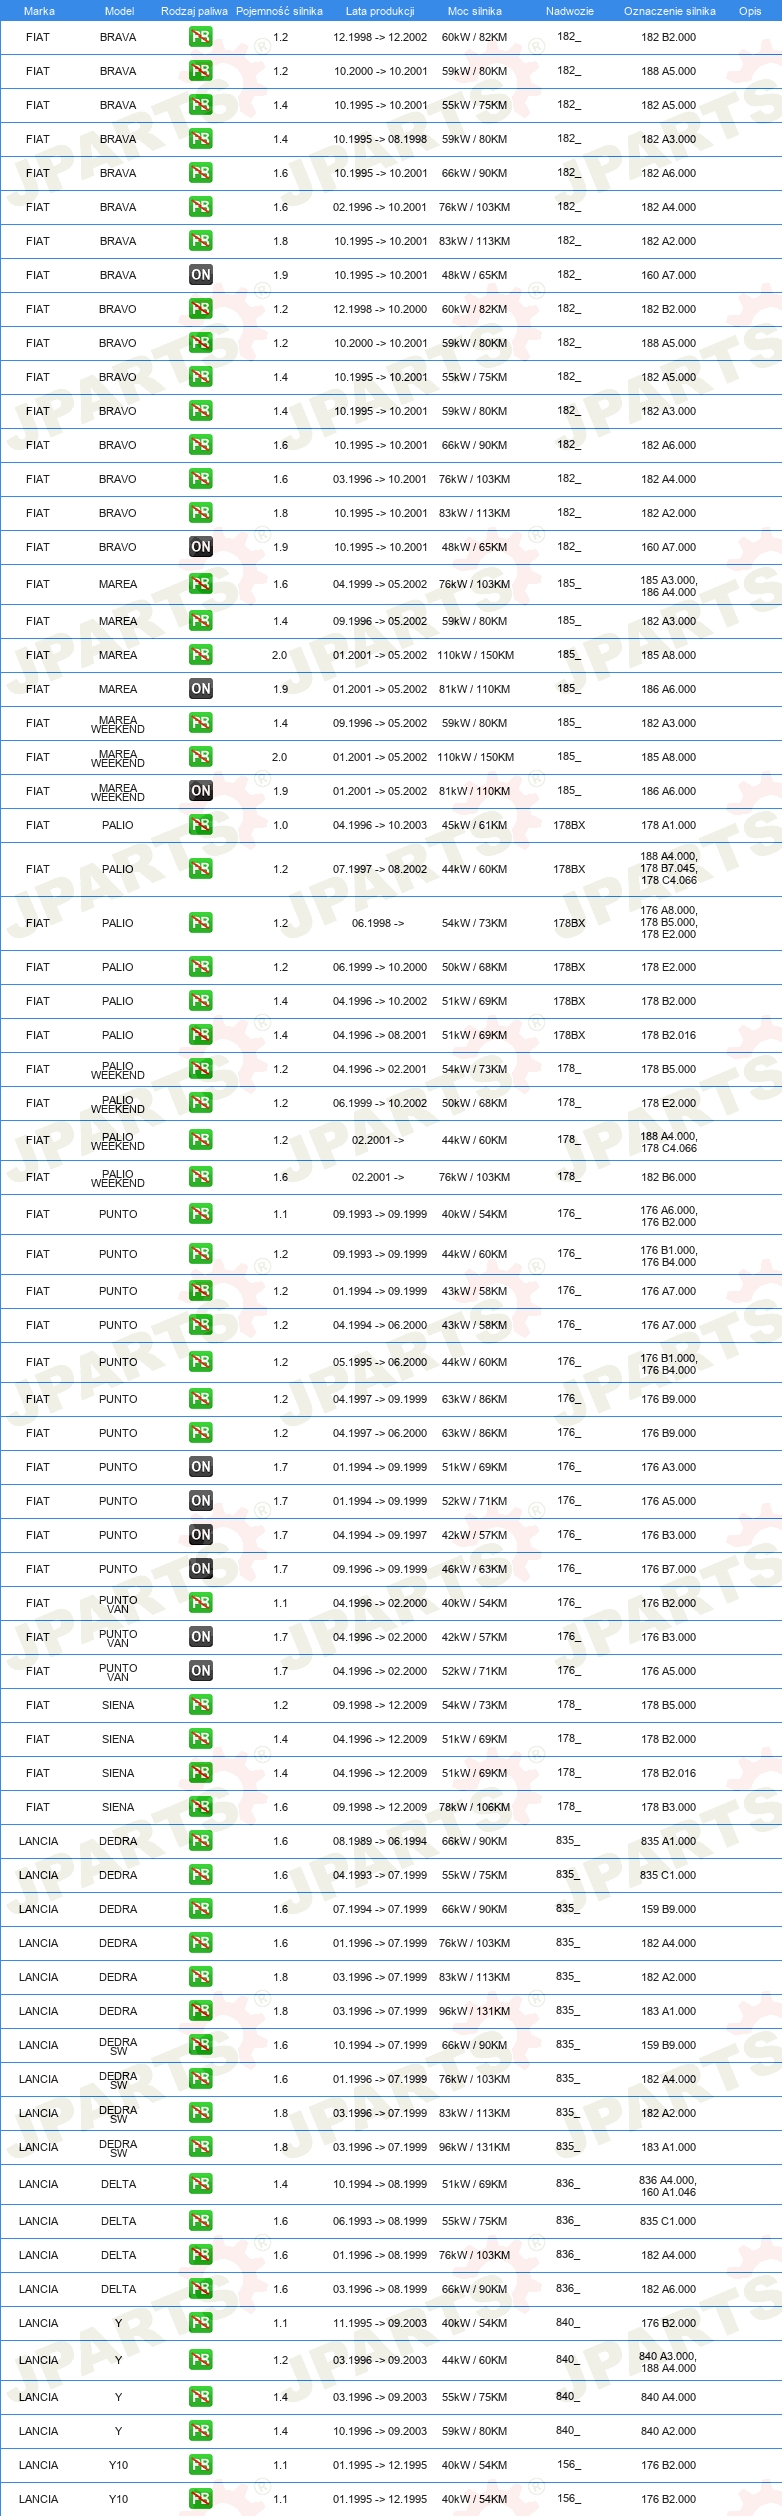
Task: Select the PB icon in PUNTO 176 A6.000 row
Action: 201,1214
